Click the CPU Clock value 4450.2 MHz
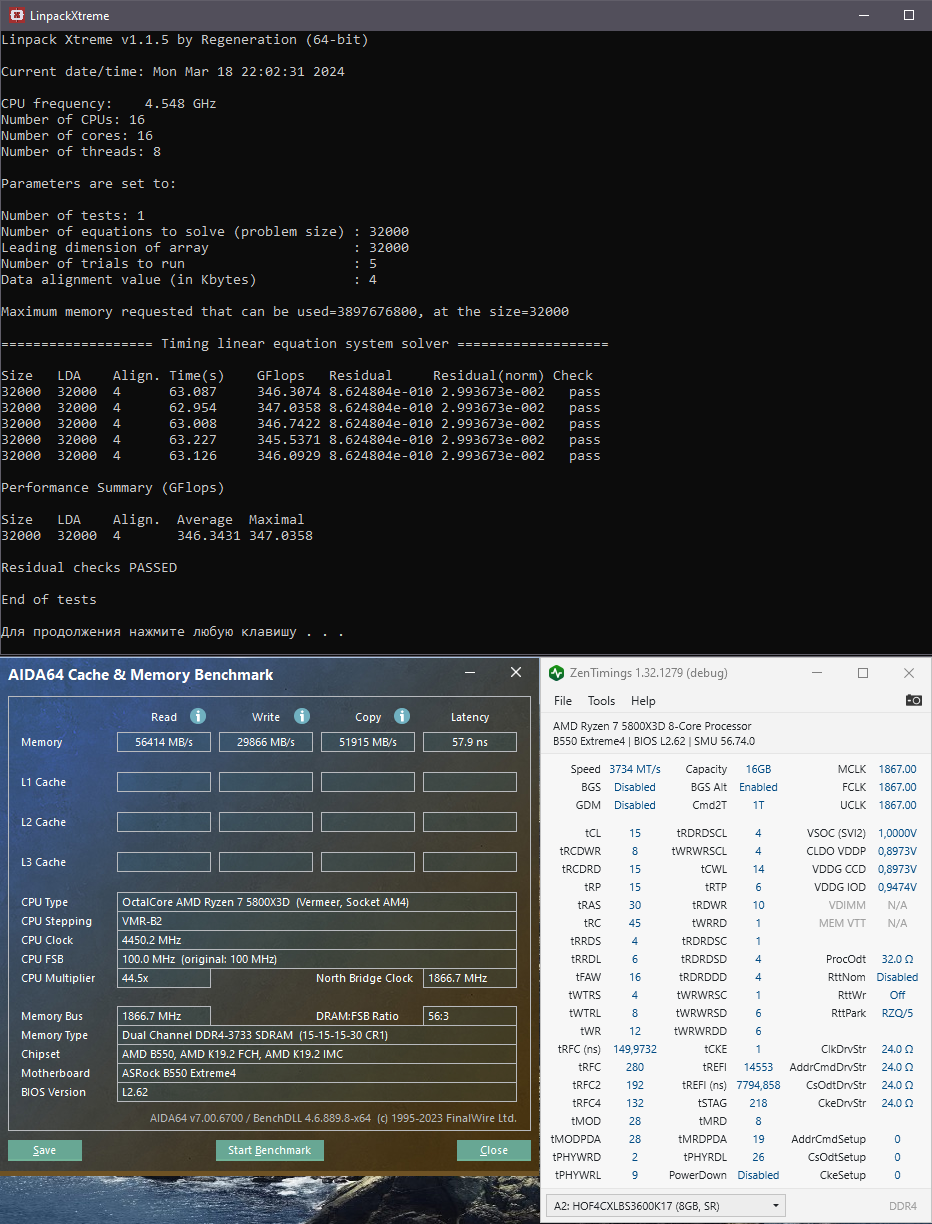This screenshot has width=932, height=1224. click(x=317, y=940)
